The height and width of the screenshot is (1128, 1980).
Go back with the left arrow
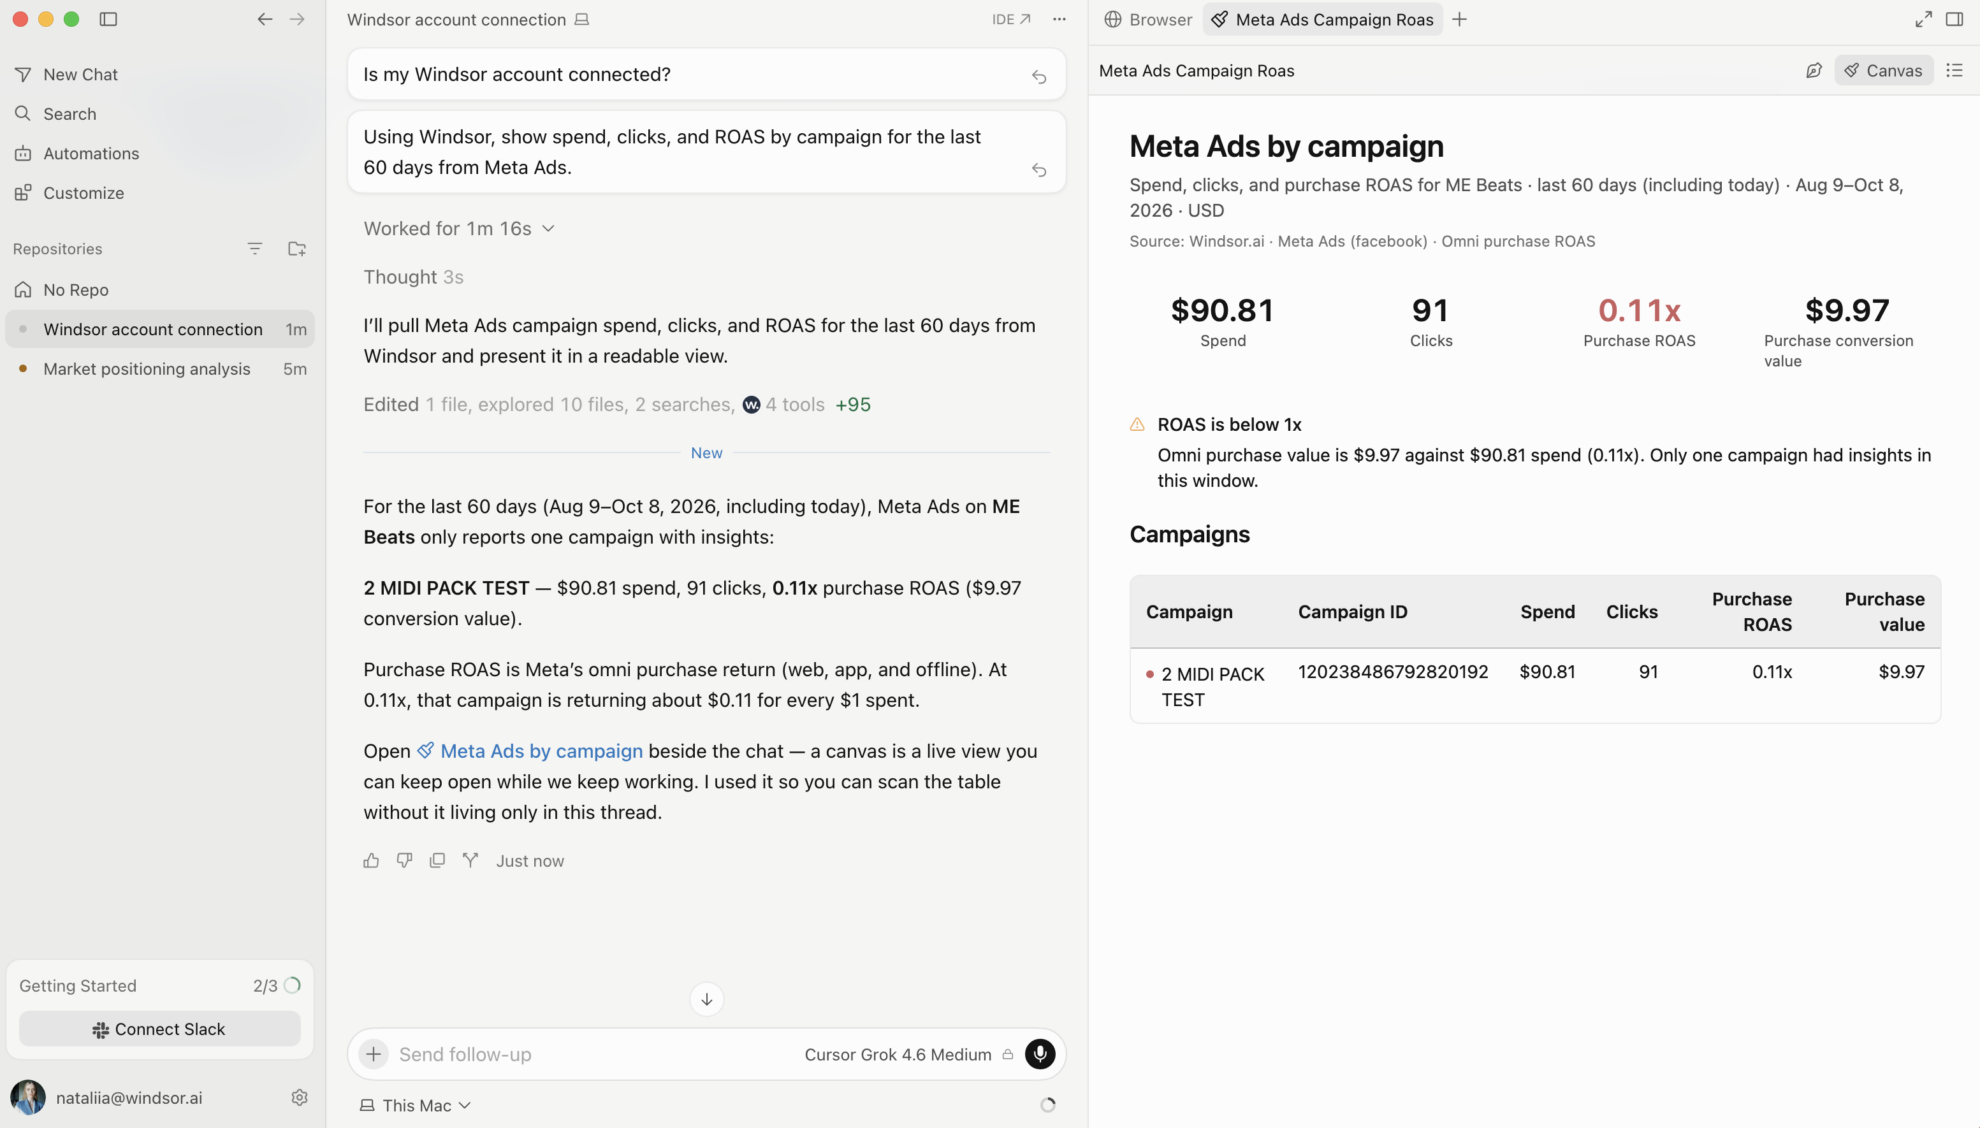(264, 19)
